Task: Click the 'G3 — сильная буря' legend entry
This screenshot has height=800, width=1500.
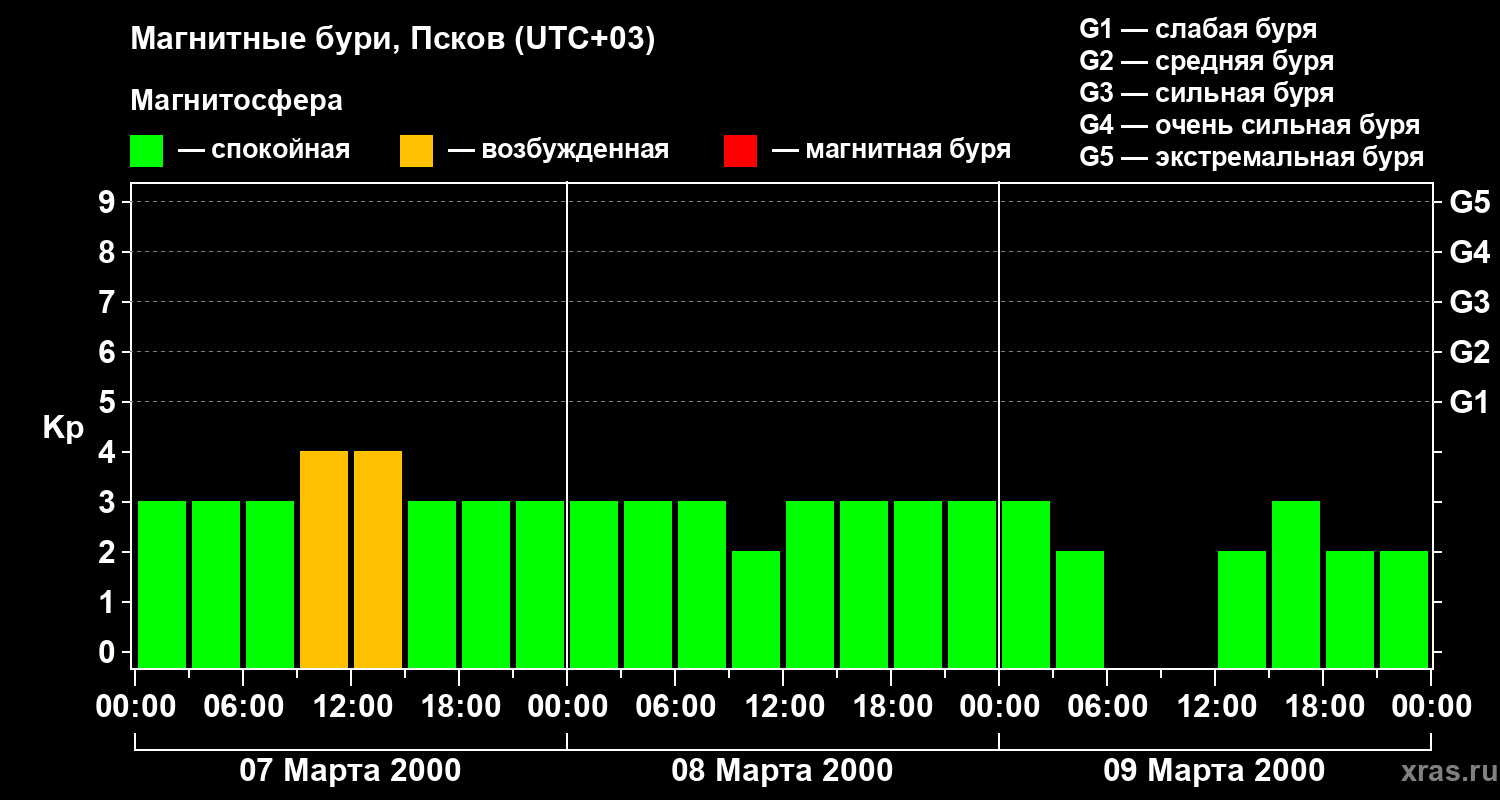Action: [x=1206, y=93]
